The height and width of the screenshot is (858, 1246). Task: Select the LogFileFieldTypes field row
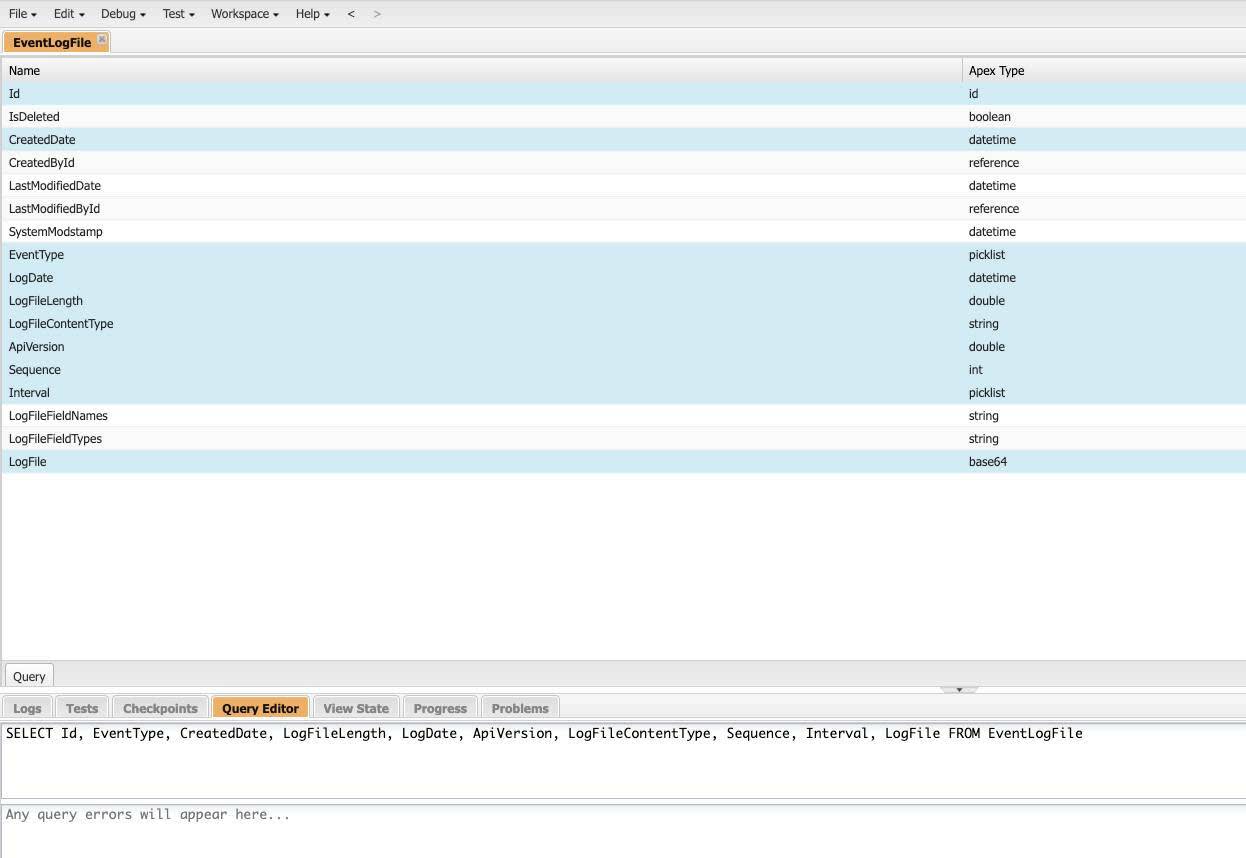point(623,439)
